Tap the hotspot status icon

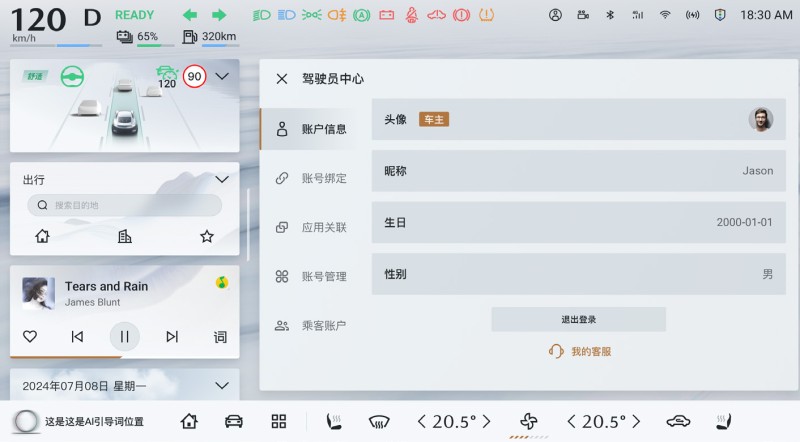692,15
